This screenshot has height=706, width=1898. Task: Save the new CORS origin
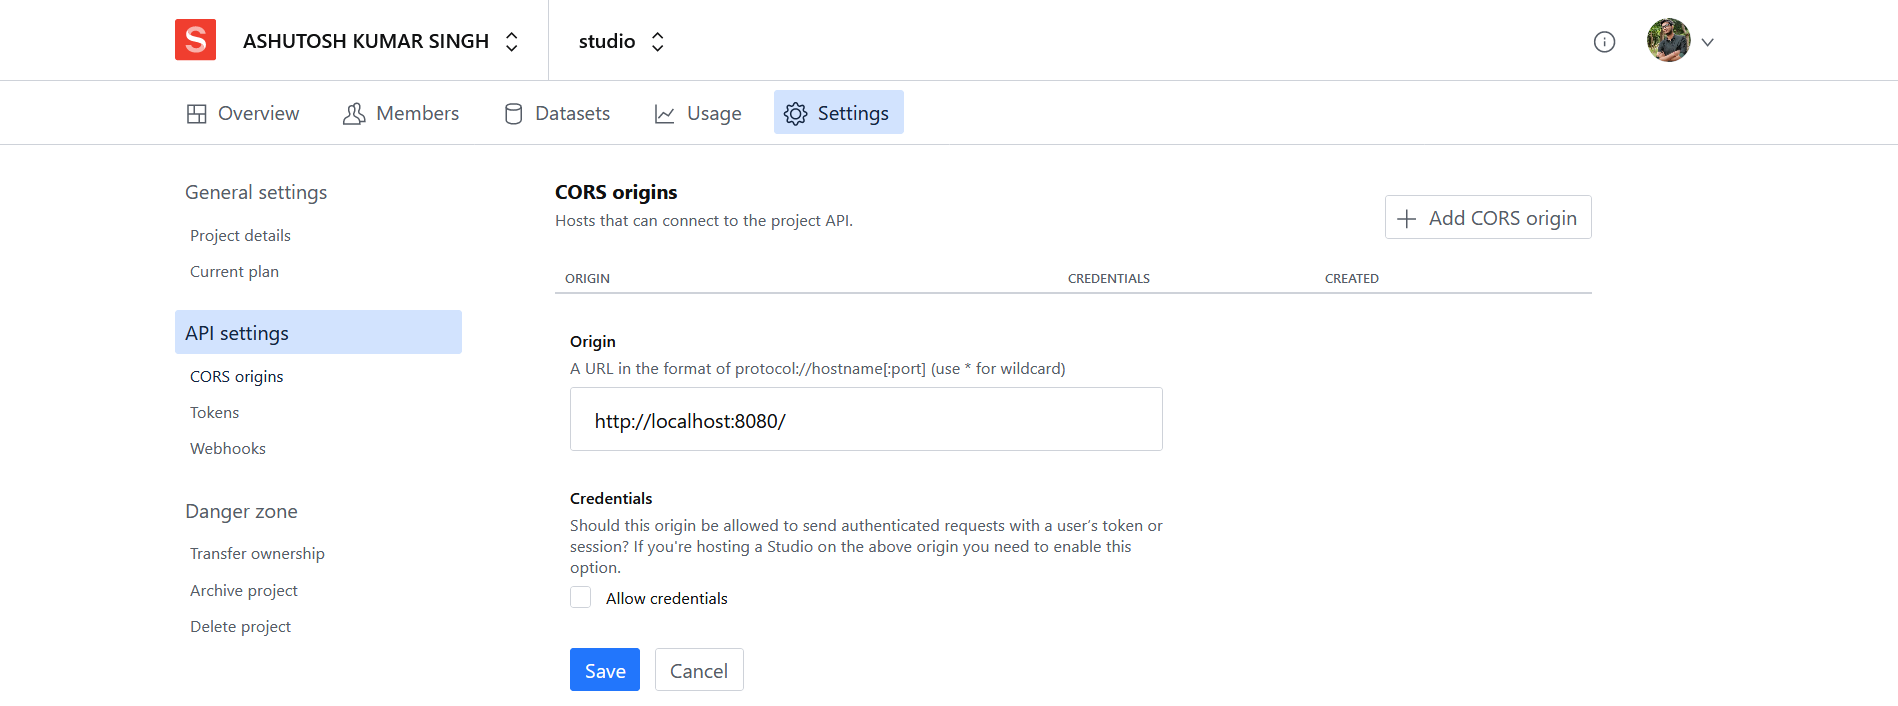pos(604,669)
